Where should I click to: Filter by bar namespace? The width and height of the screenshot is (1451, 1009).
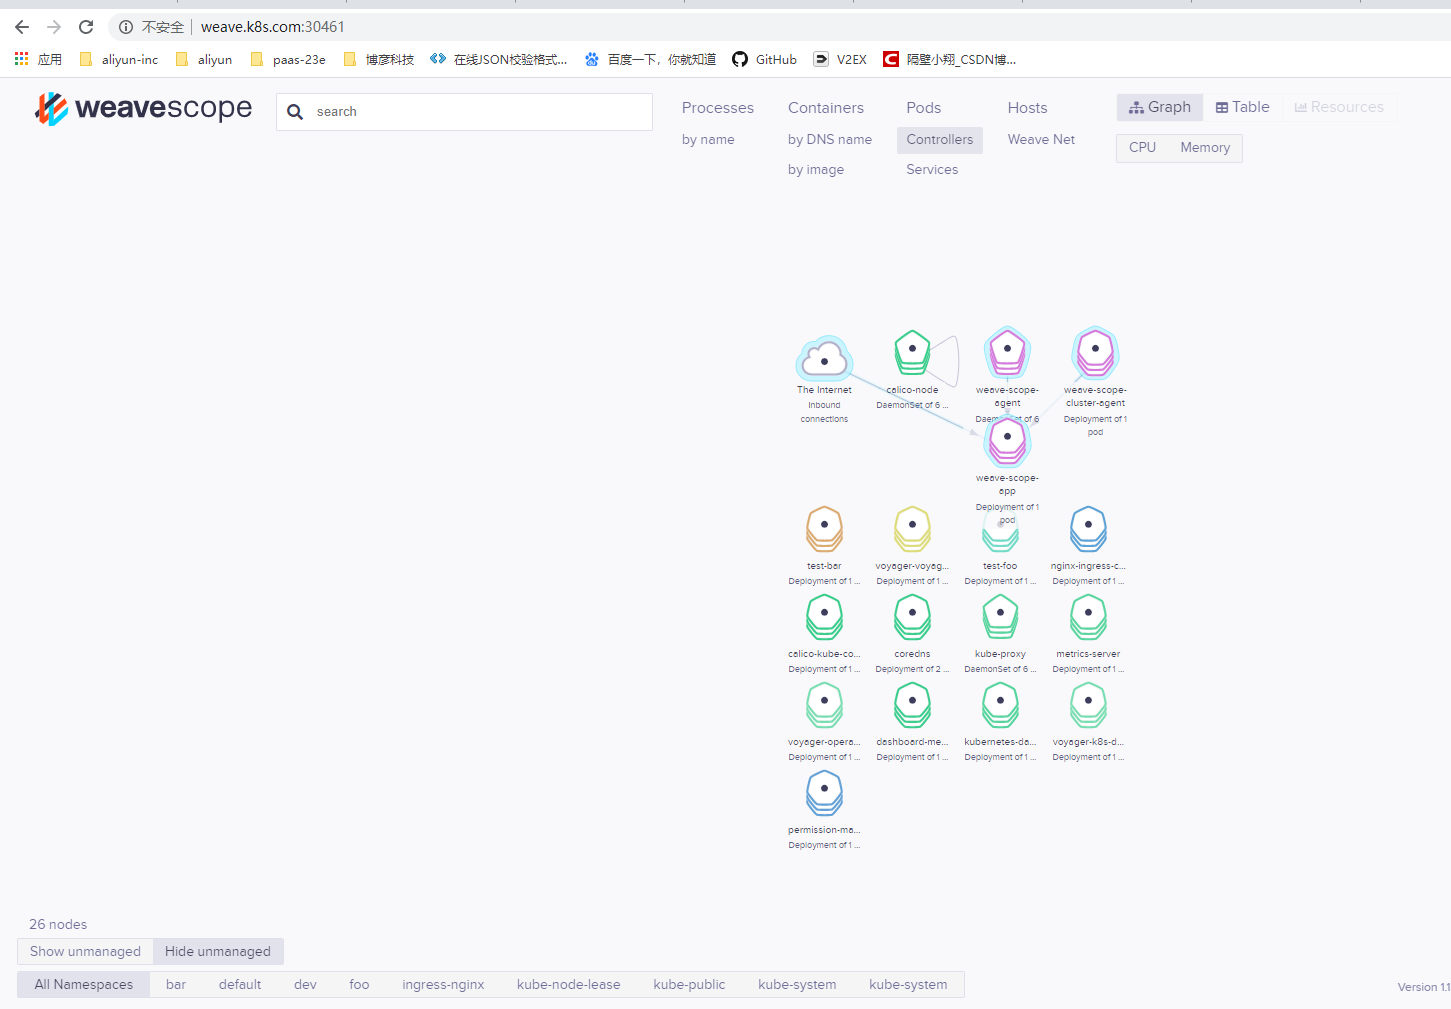coord(176,984)
